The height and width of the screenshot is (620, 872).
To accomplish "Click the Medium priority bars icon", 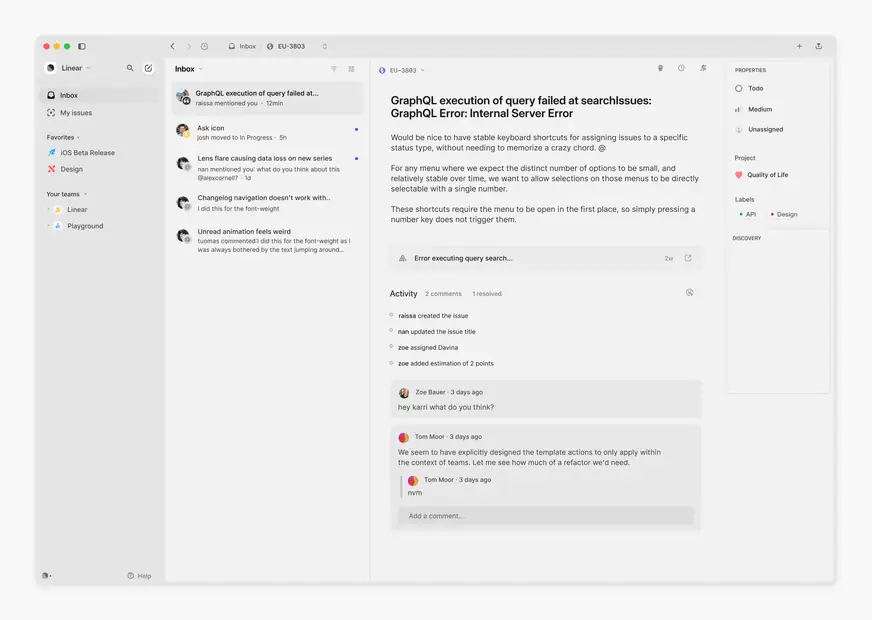I will point(738,110).
